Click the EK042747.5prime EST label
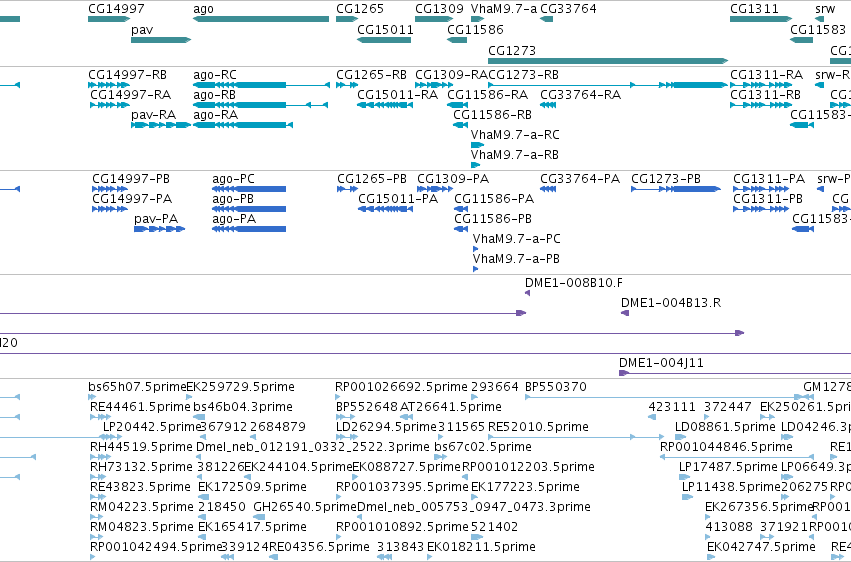 click(x=761, y=547)
